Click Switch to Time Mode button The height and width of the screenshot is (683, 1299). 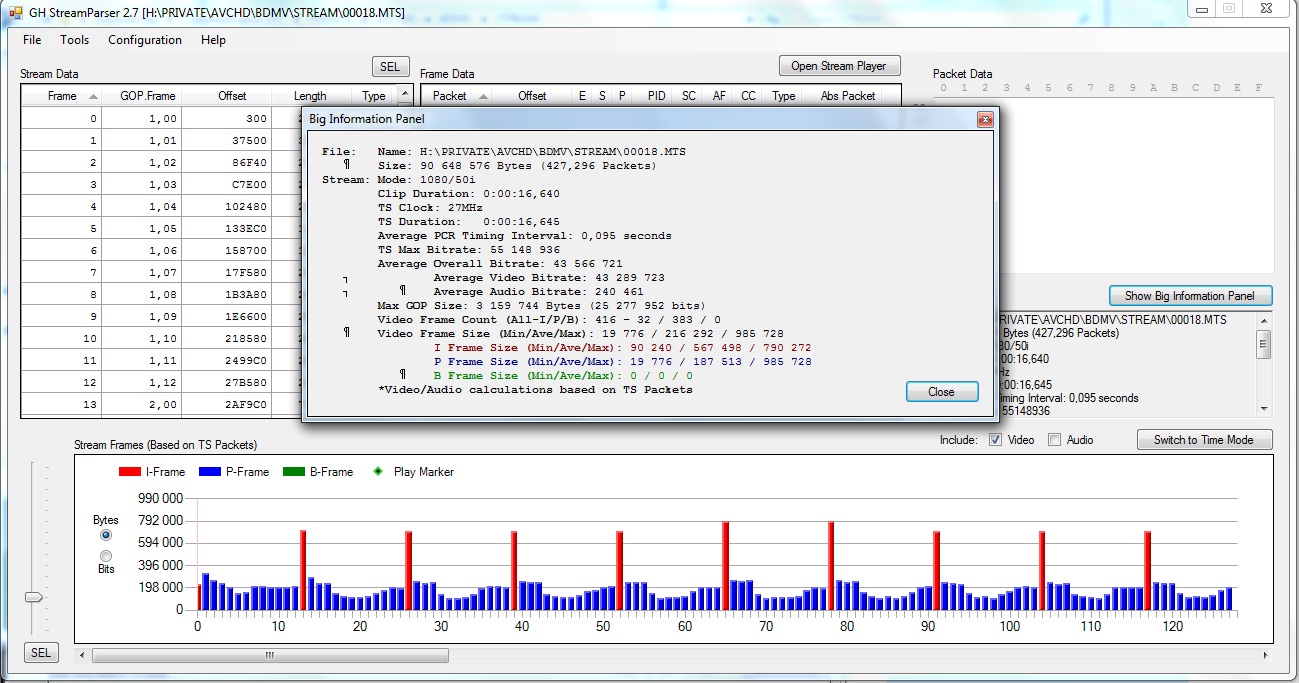[x=1204, y=440]
